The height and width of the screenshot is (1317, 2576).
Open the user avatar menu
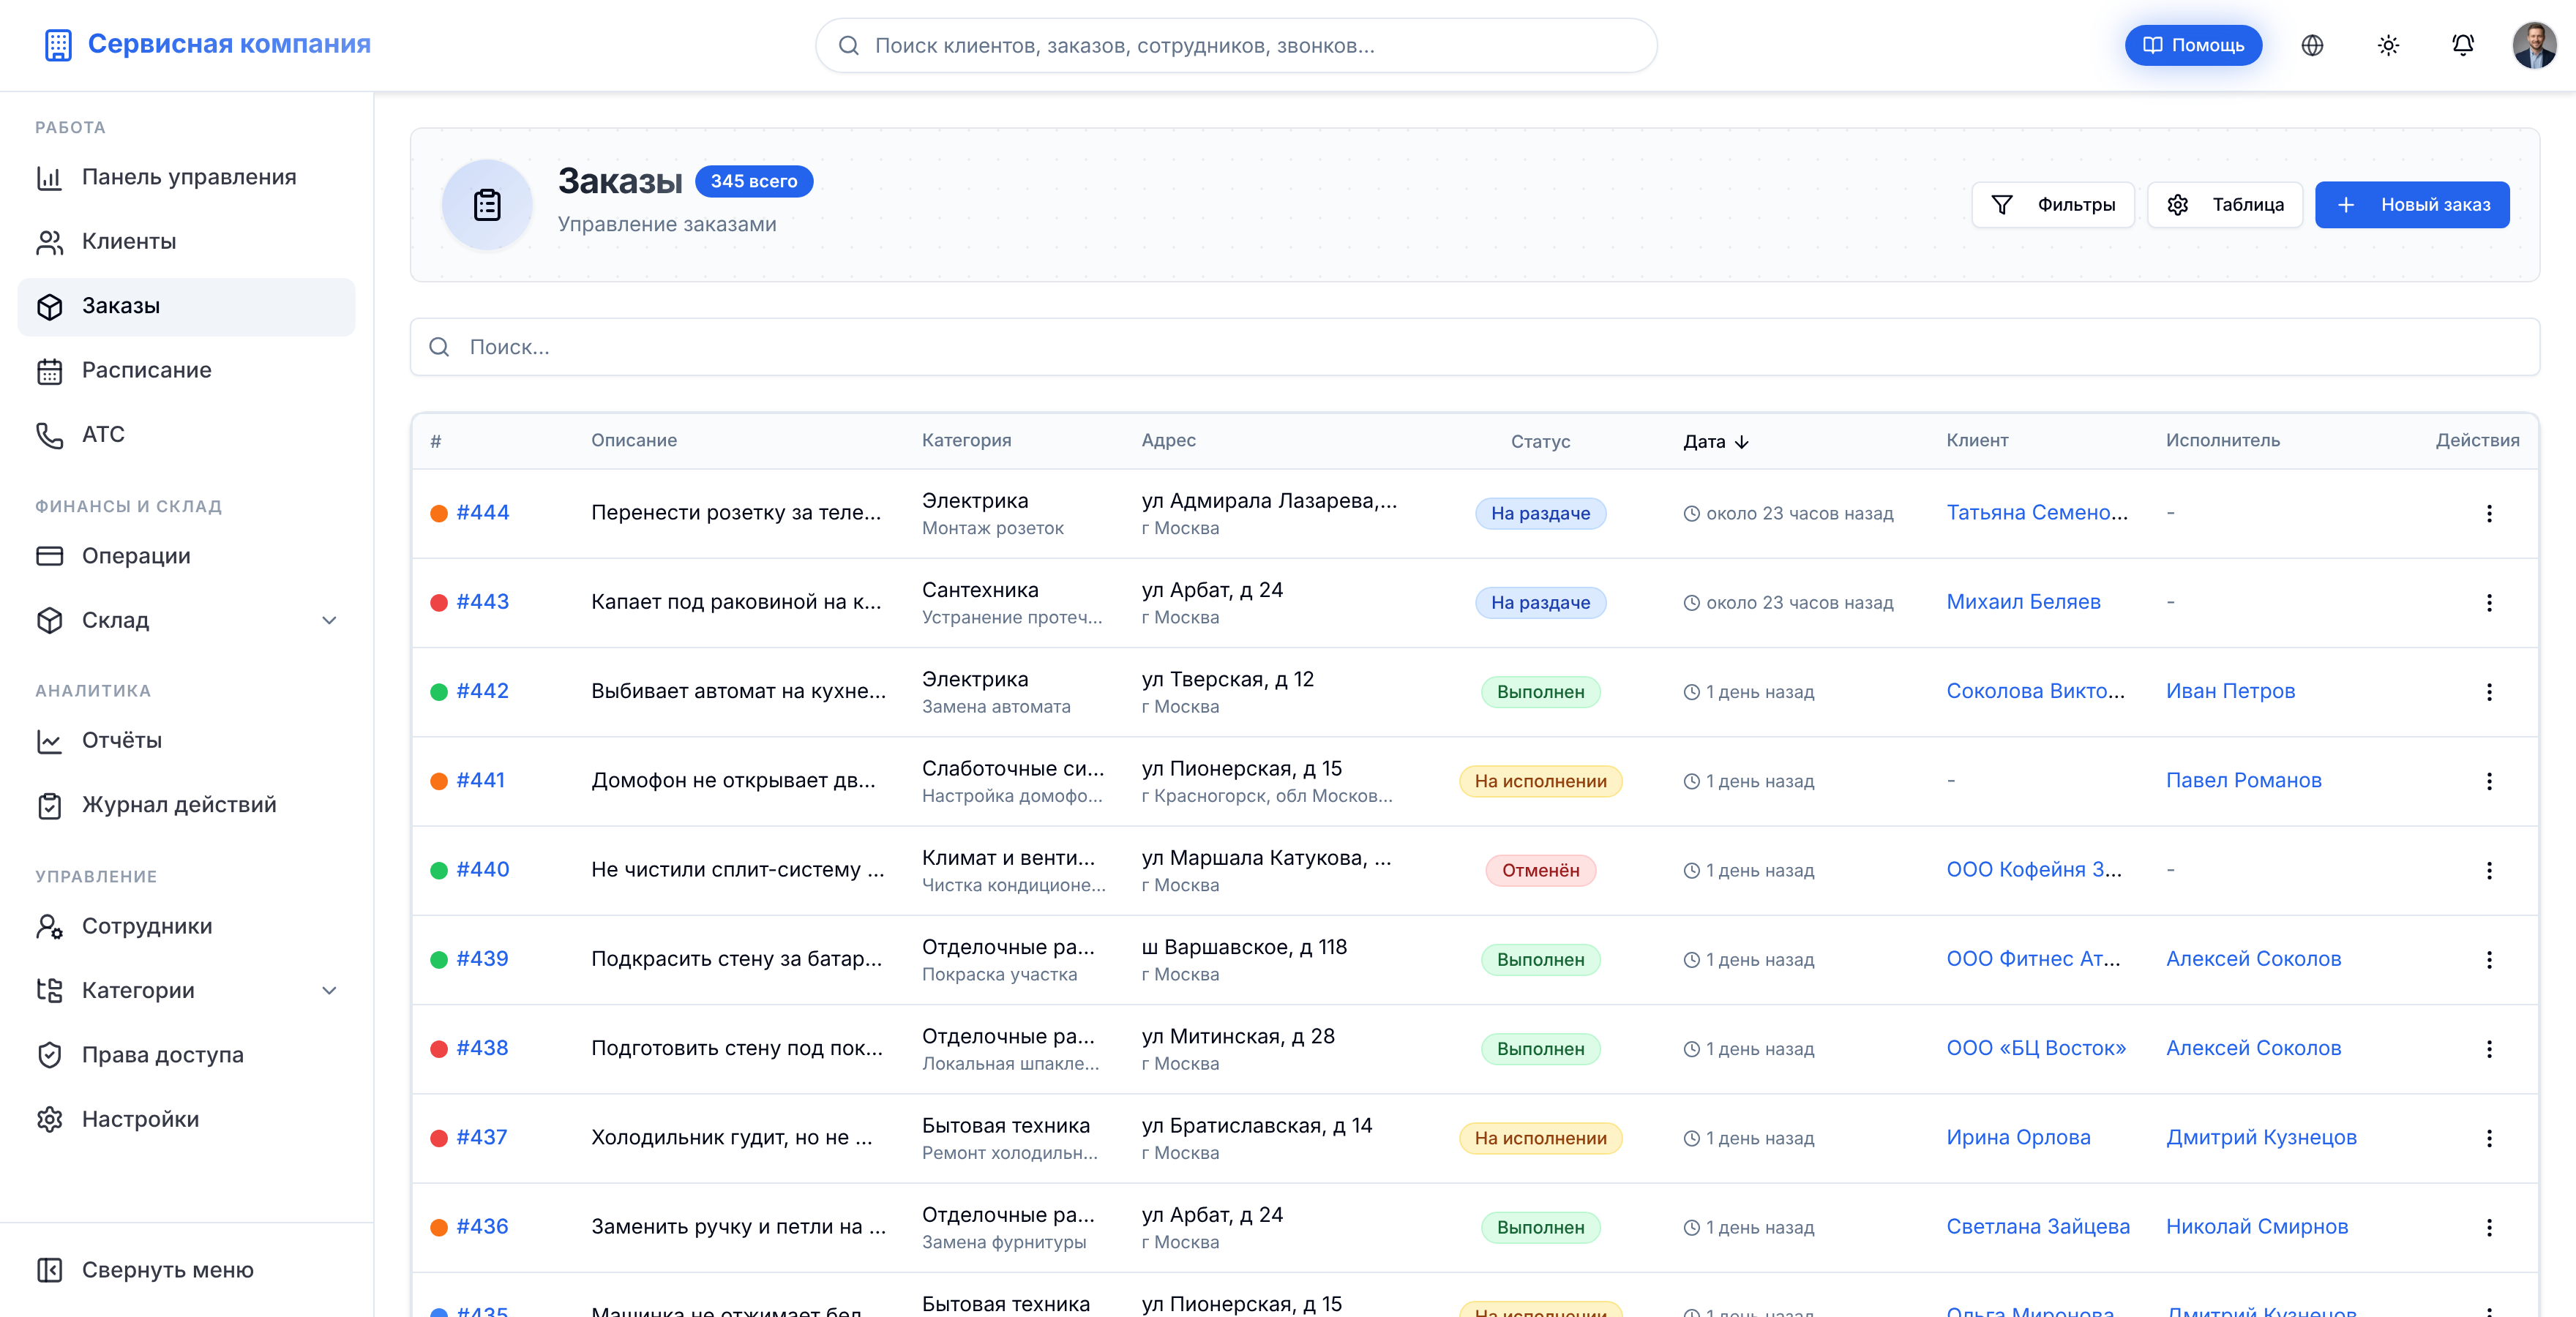pyautogui.click(x=2534, y=45)
